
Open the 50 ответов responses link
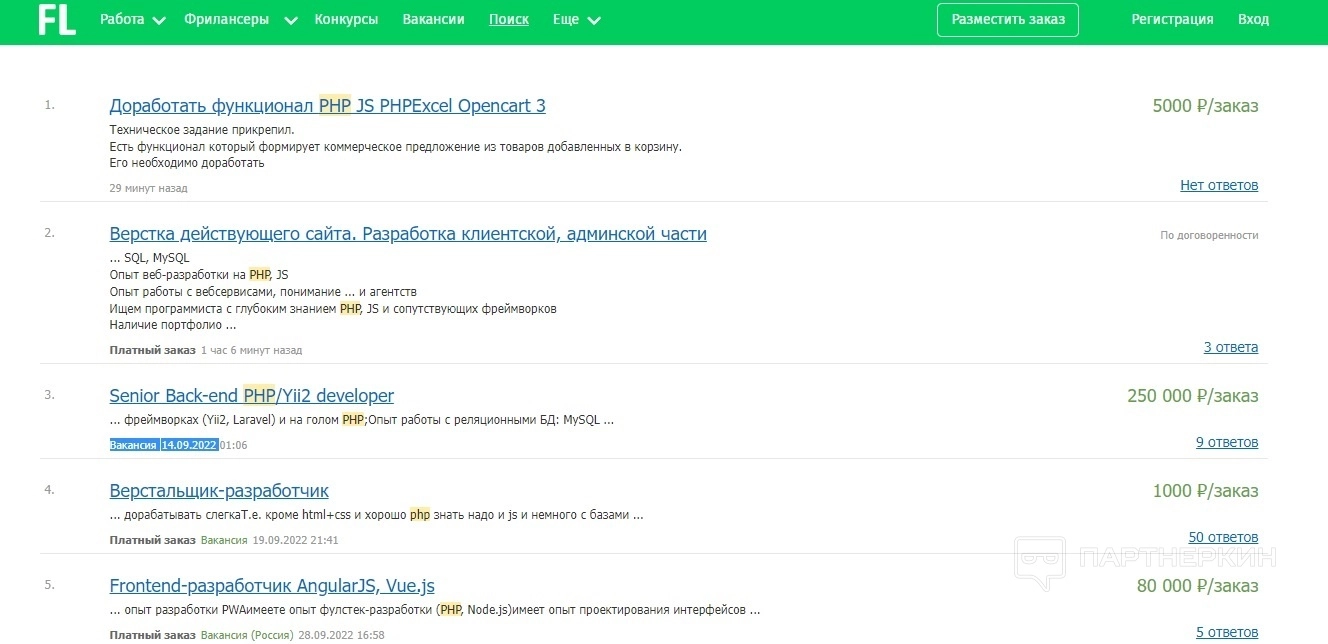[x=1223, y=537]
